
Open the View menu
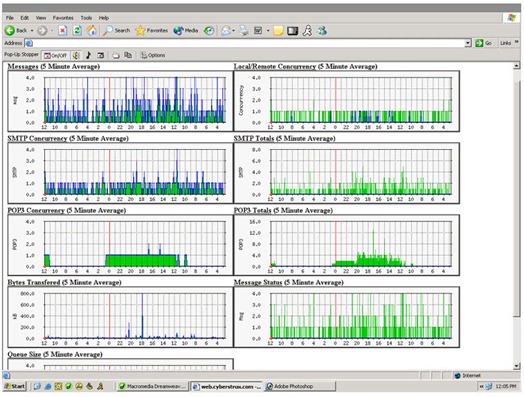click(41, 18)
